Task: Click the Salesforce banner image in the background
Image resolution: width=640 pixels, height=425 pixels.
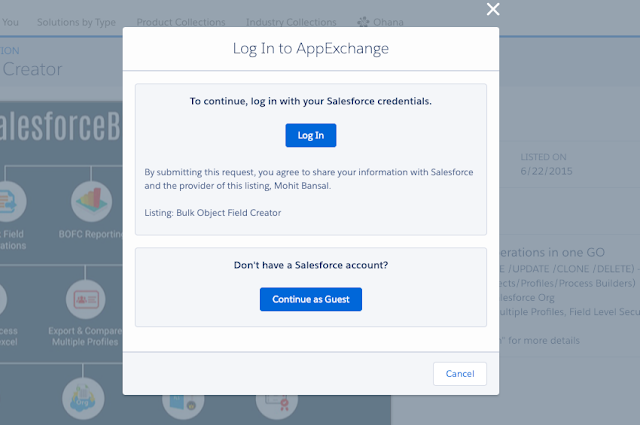Action: click(x=61, y=126)
